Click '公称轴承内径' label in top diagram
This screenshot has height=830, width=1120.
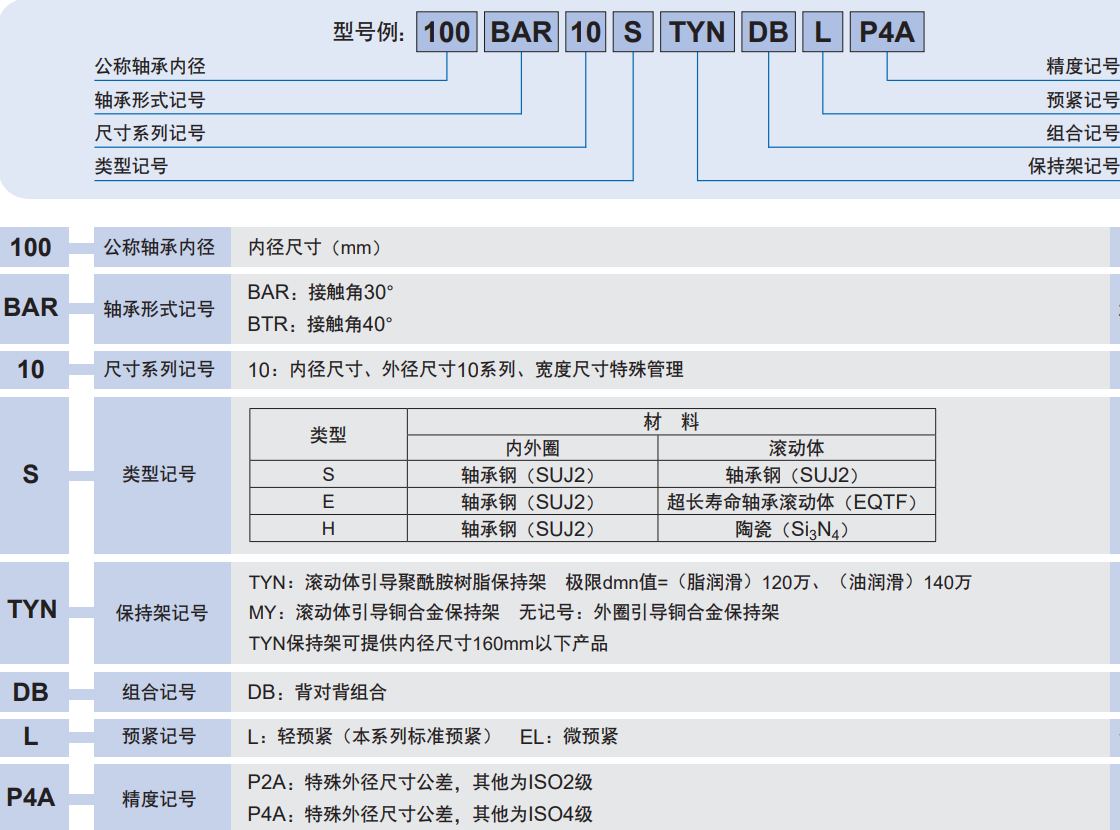coord(150,66)
